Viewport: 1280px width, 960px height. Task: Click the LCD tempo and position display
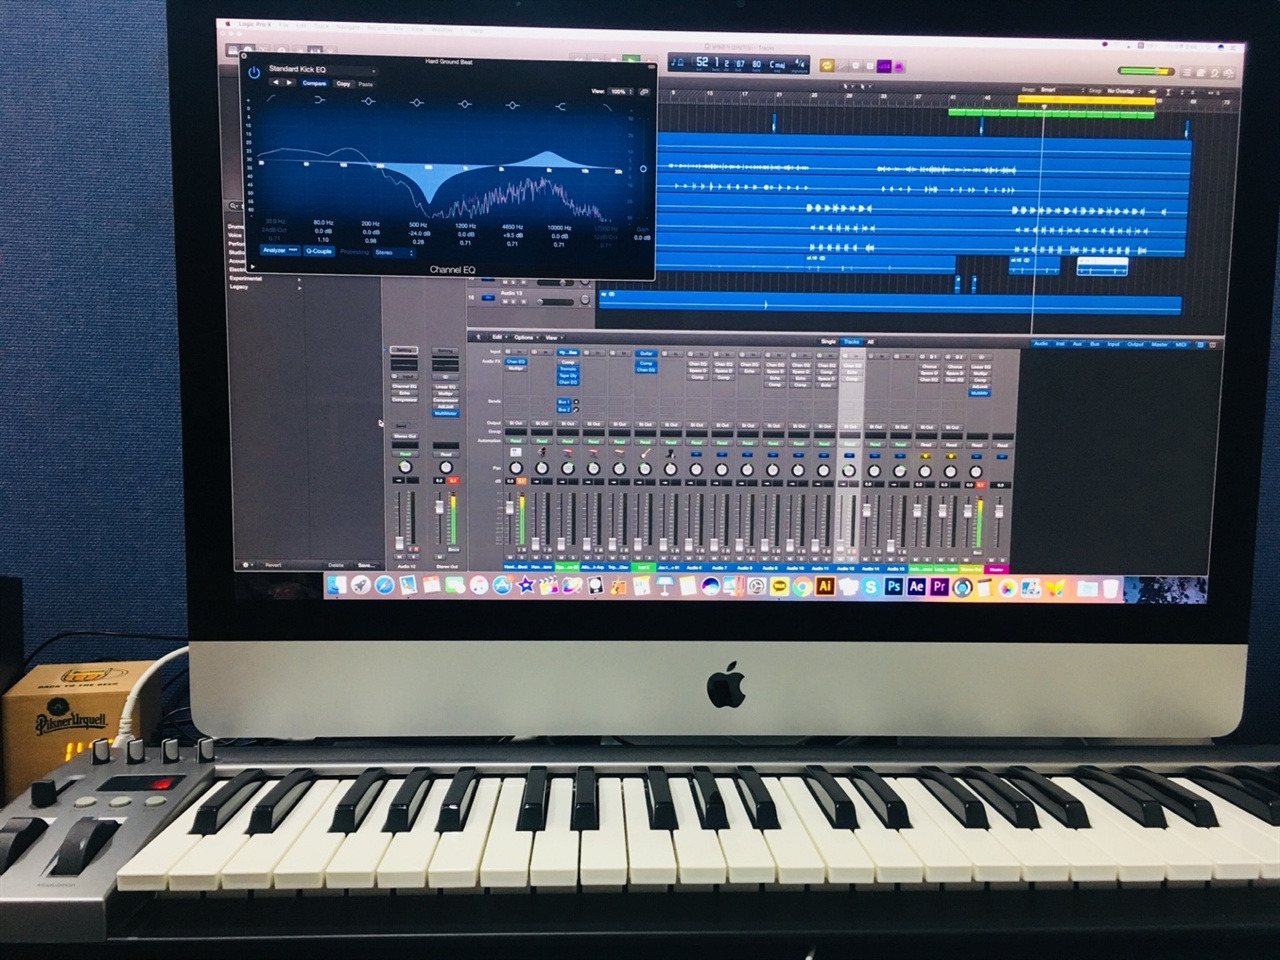coord(740,63)
